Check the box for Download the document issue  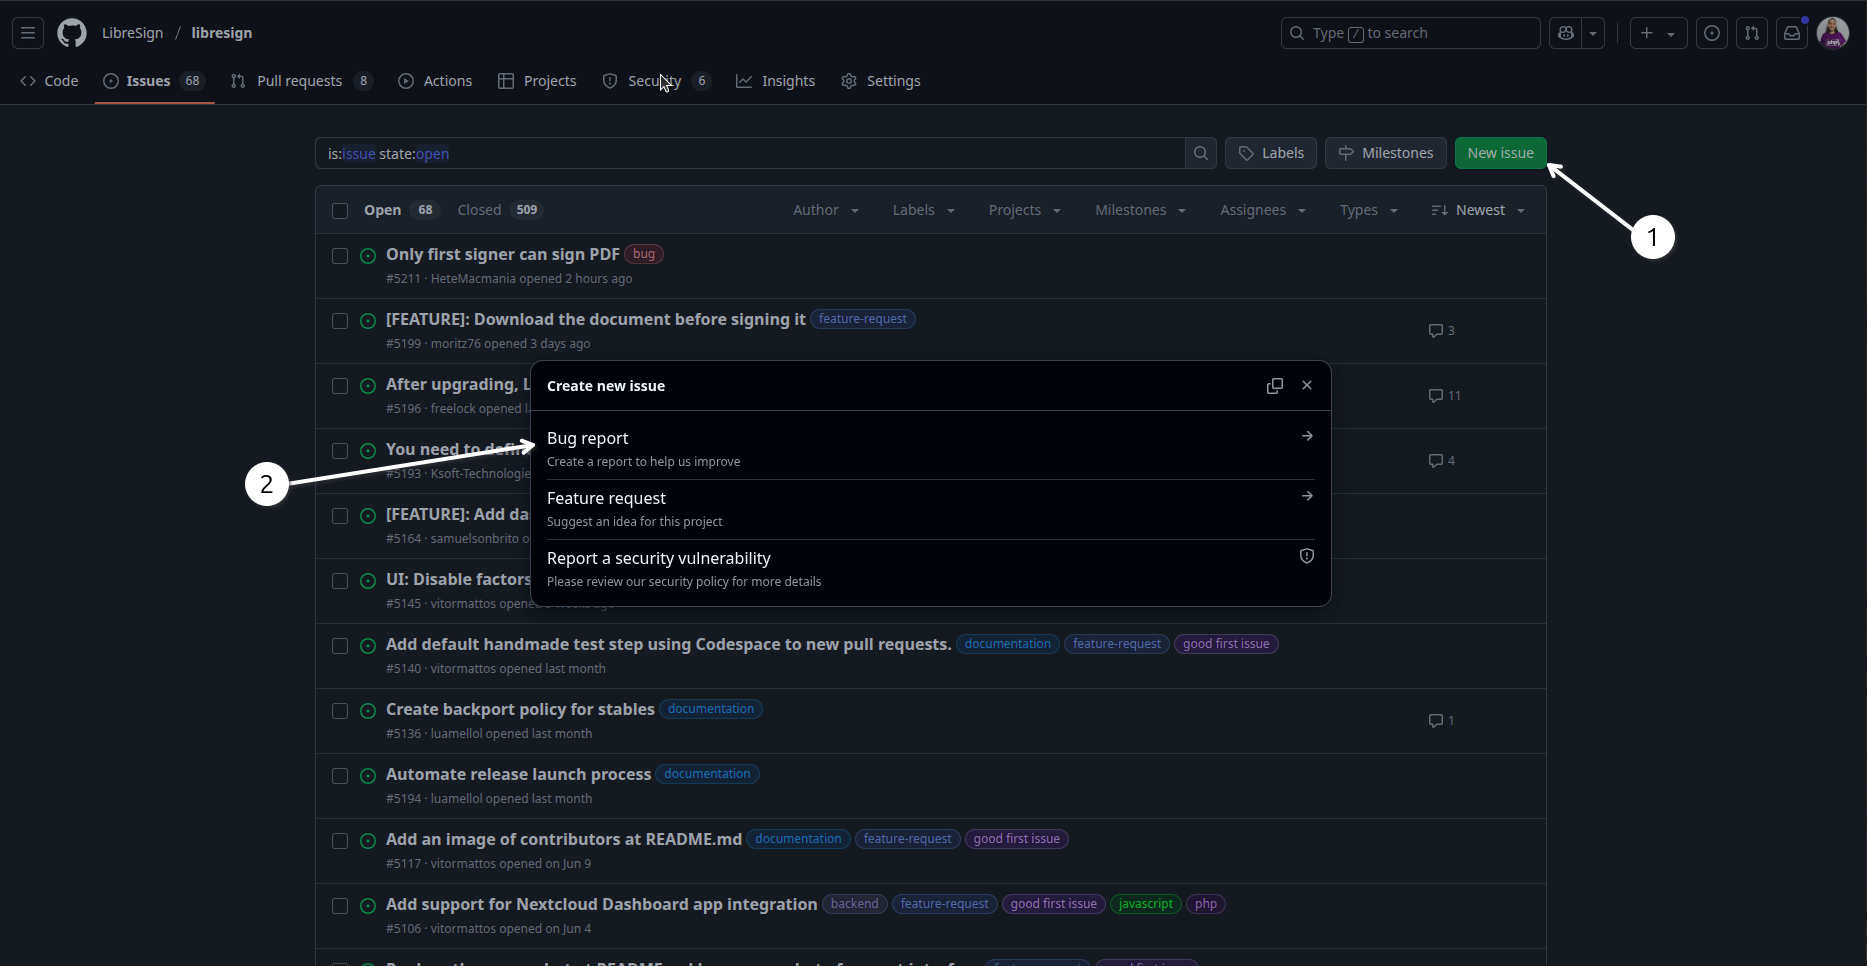(340, 321)
